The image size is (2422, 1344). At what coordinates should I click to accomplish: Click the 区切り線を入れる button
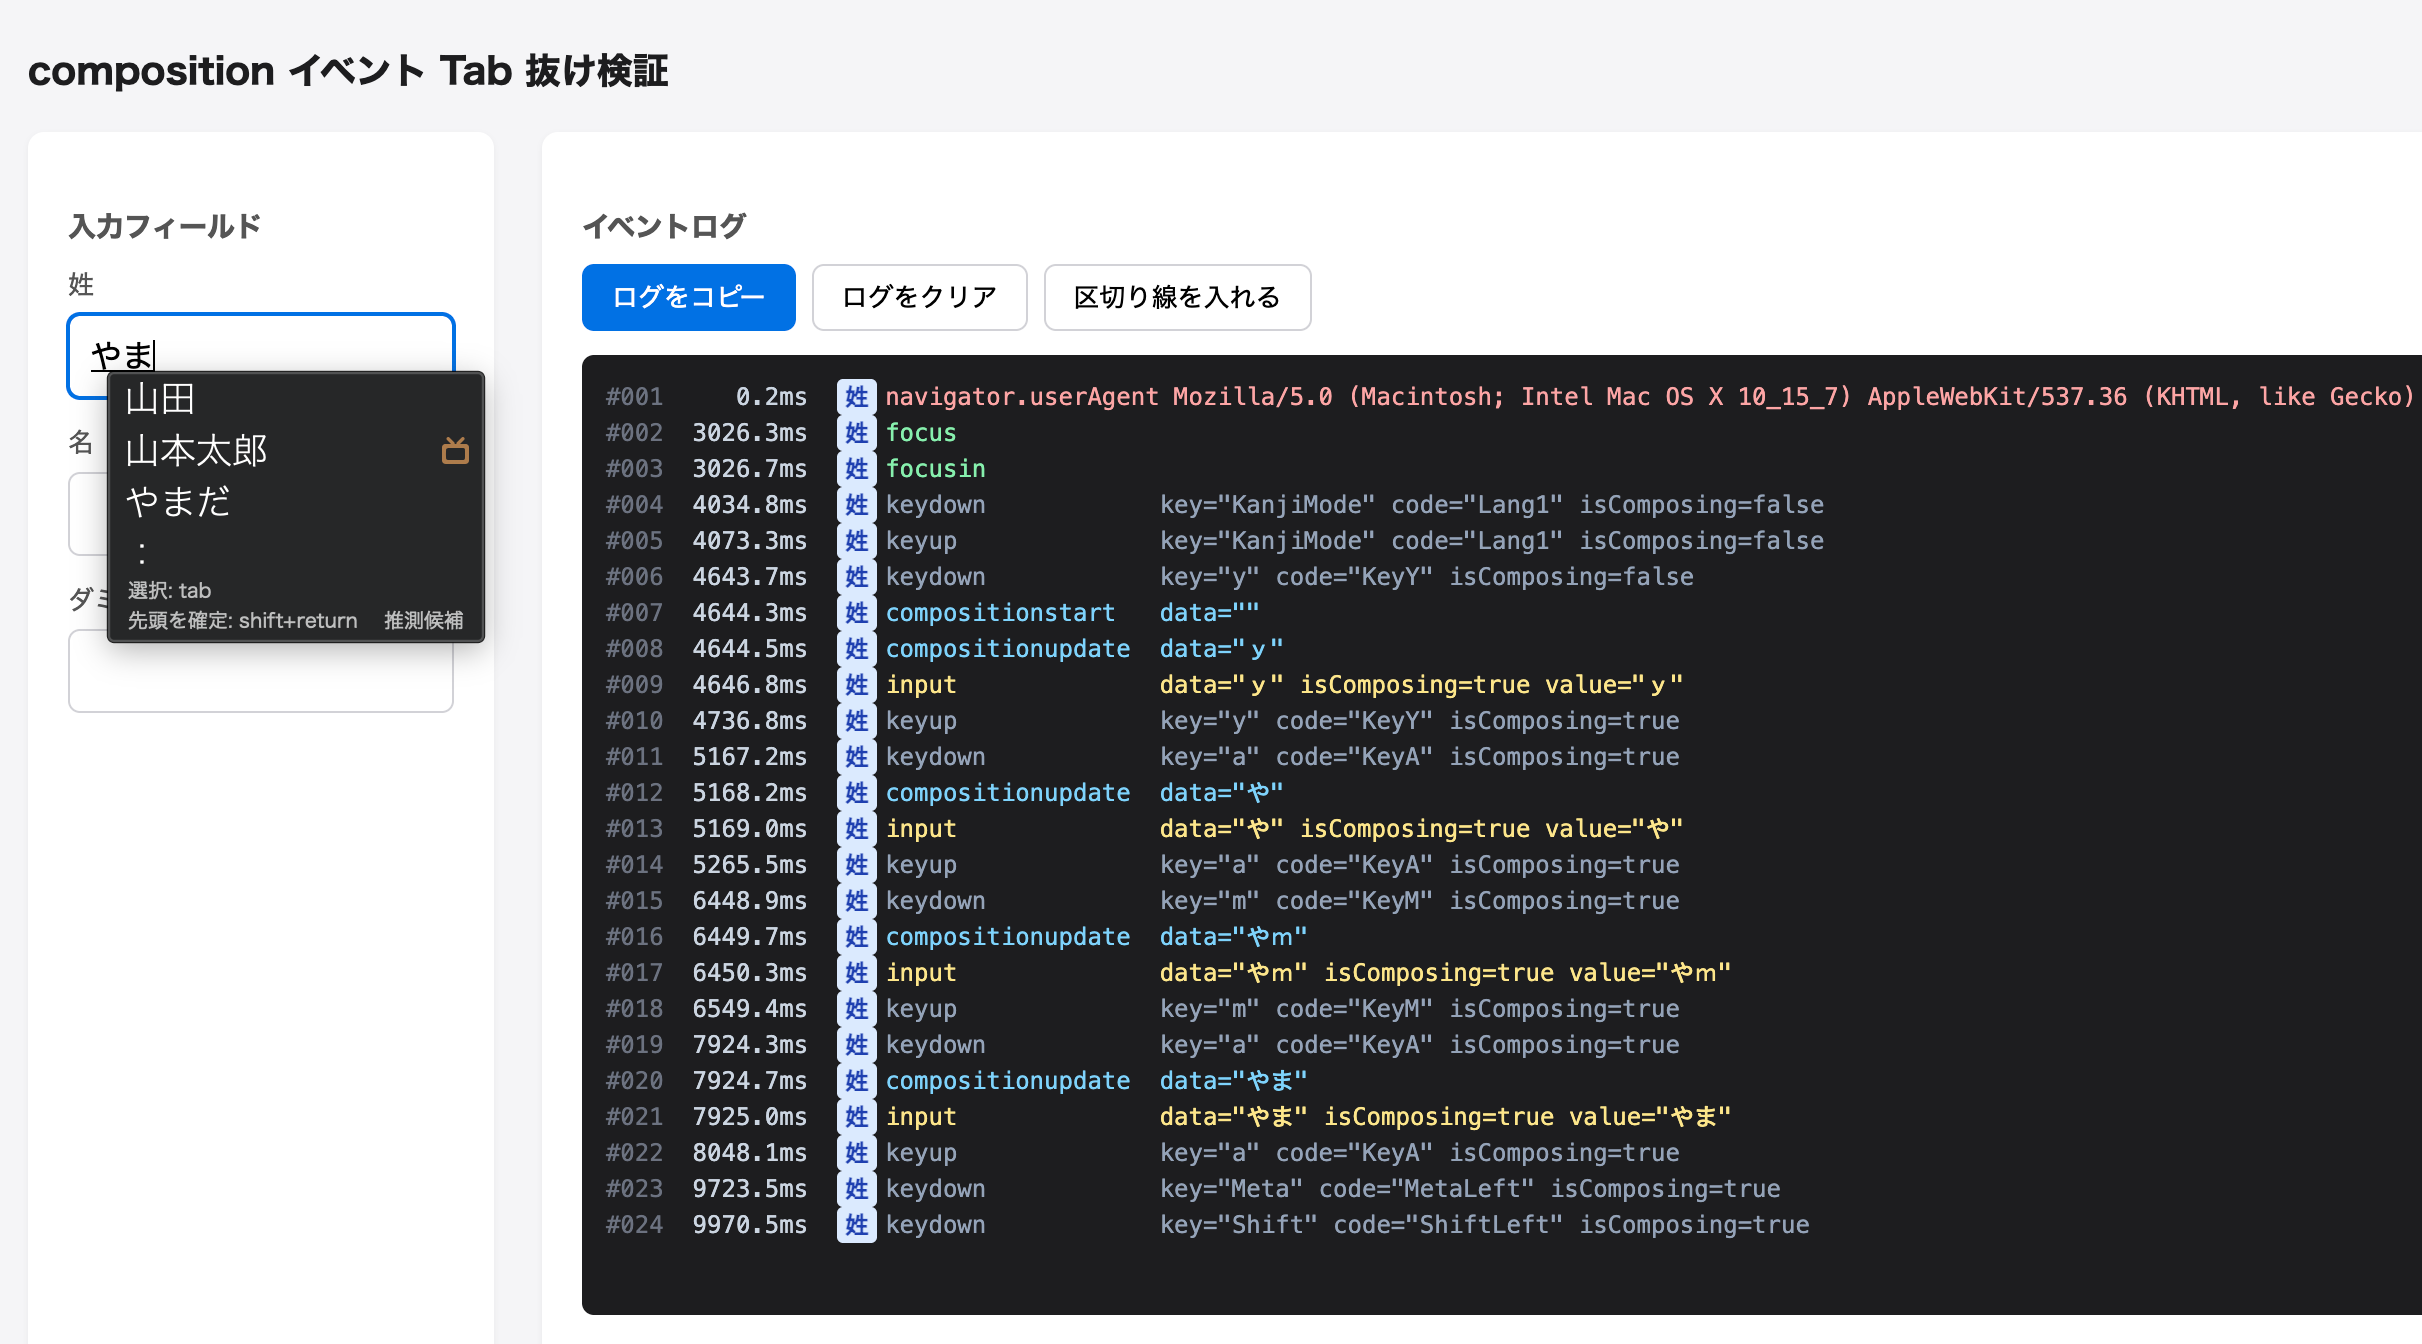point(1177,297)
